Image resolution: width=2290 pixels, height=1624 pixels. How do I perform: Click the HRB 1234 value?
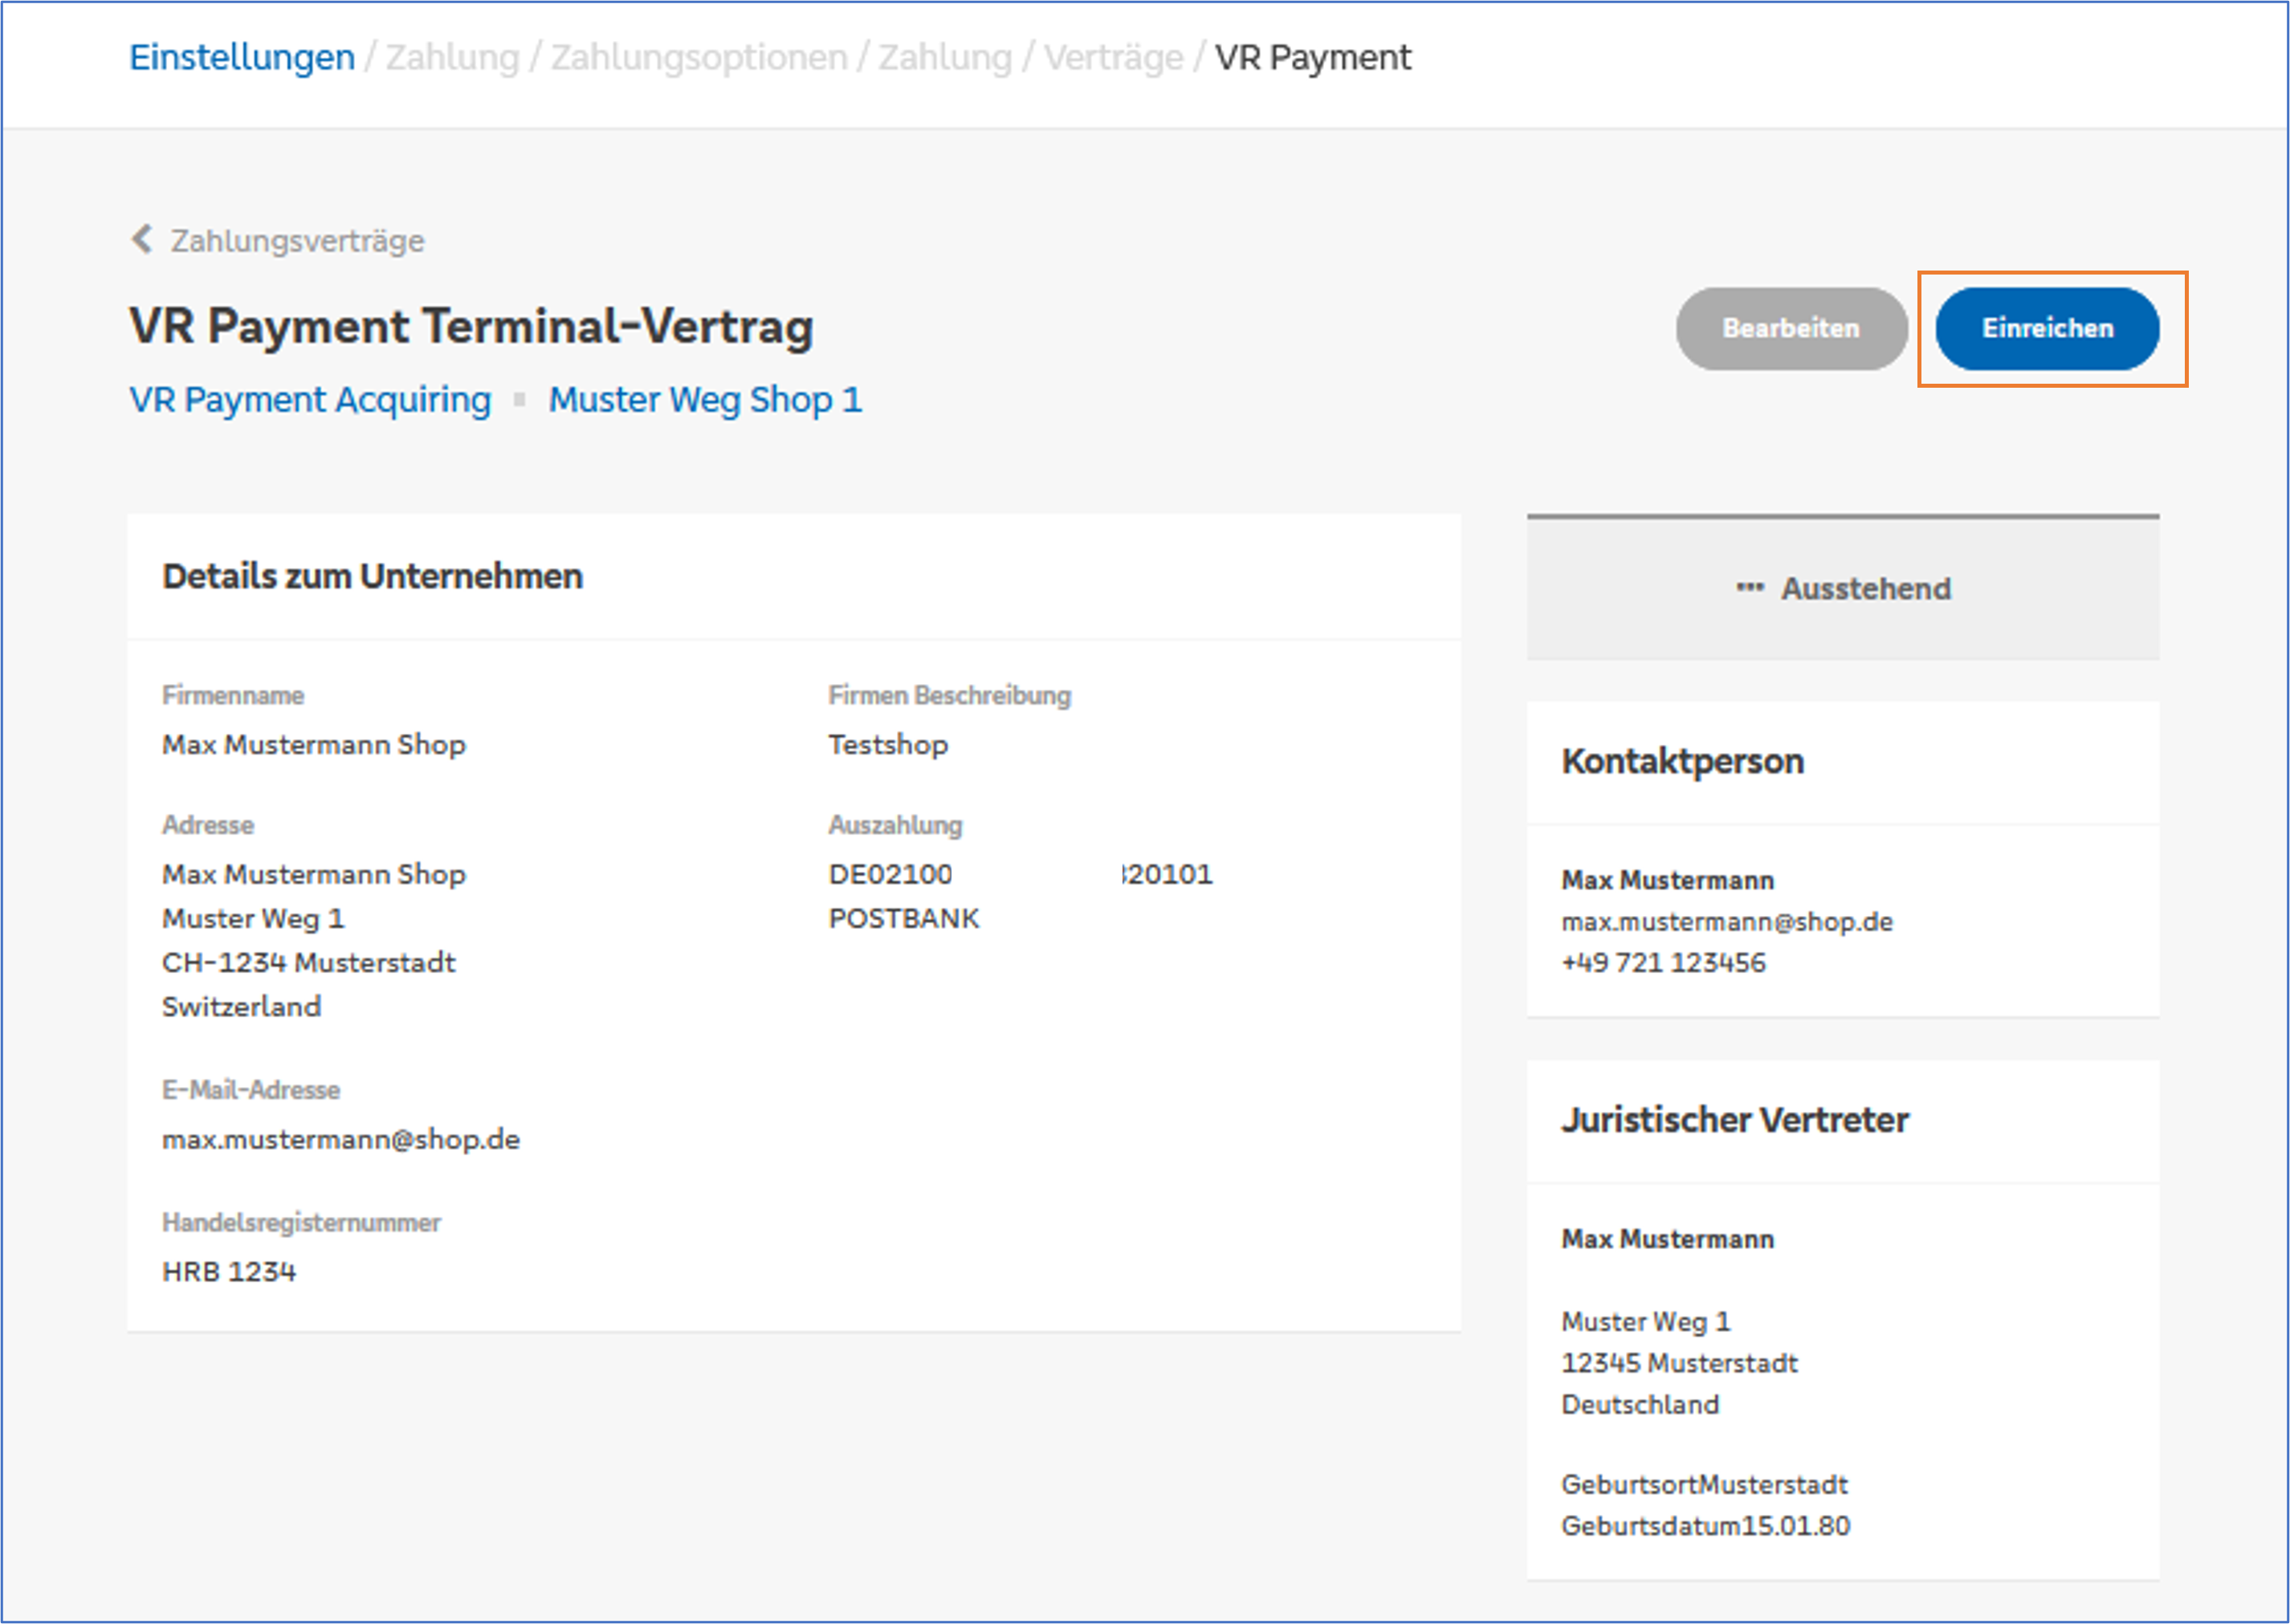(229, 1272)
